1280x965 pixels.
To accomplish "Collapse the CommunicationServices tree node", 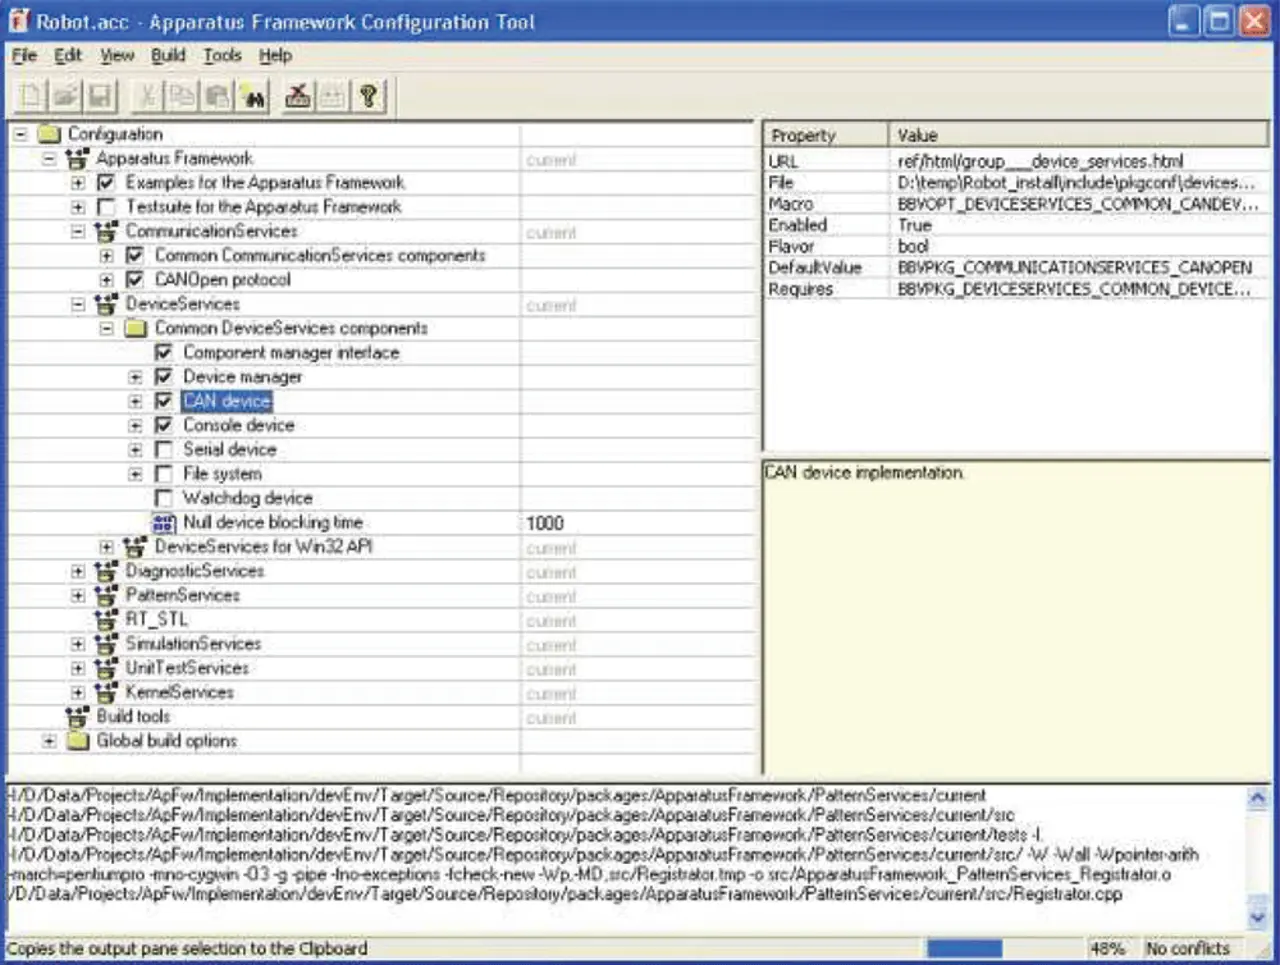I will (x=78, y=231).
